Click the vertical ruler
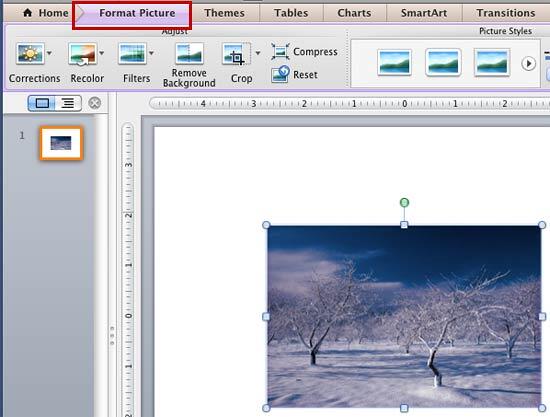550x417 pixels. (x=128, y=270)
